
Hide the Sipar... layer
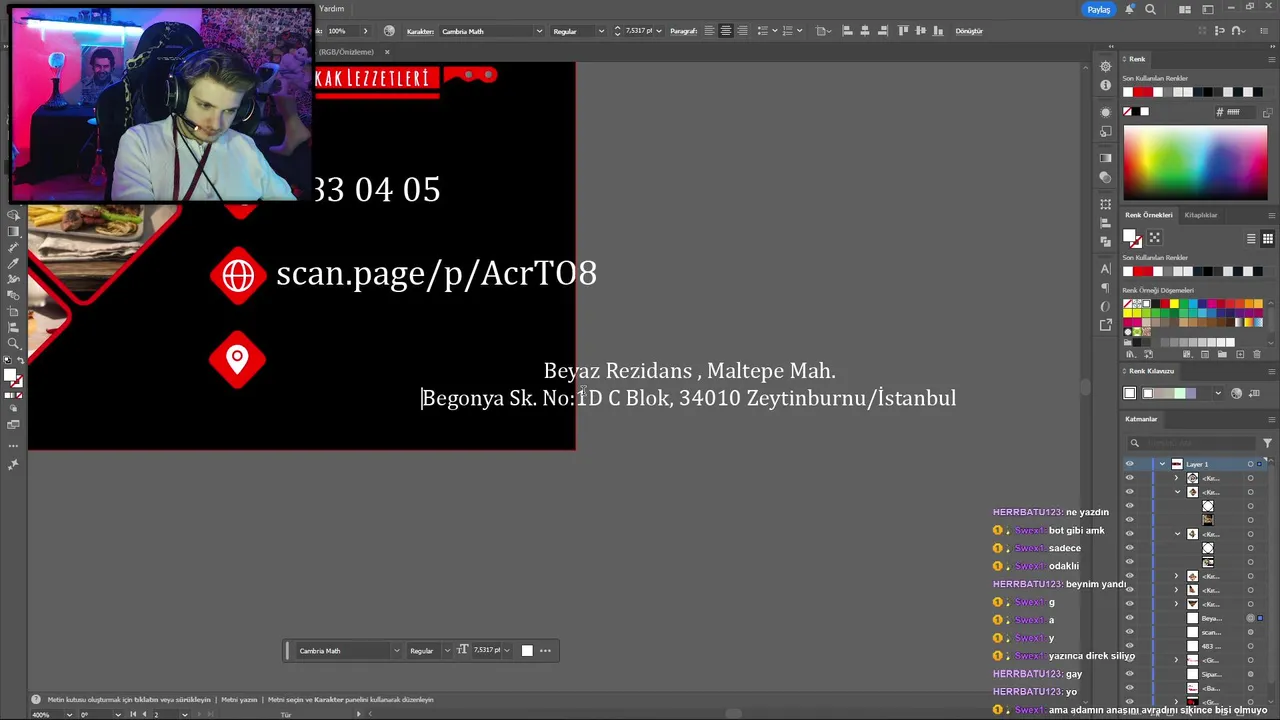pyautogui.click(x=1130, y=674)
